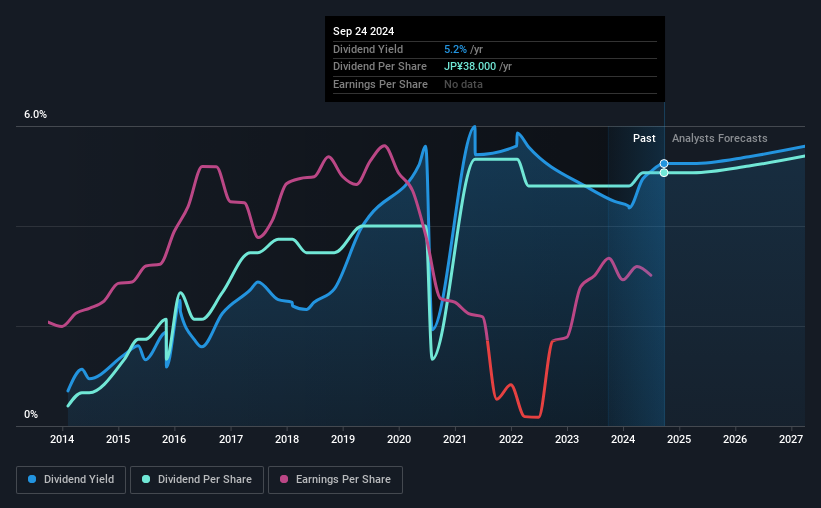The height and width of the screenshot is (508, 821).
Task: Click the pink Earnings Per Share legend dot
Action: pyautogui.click(x=284, y=479)
